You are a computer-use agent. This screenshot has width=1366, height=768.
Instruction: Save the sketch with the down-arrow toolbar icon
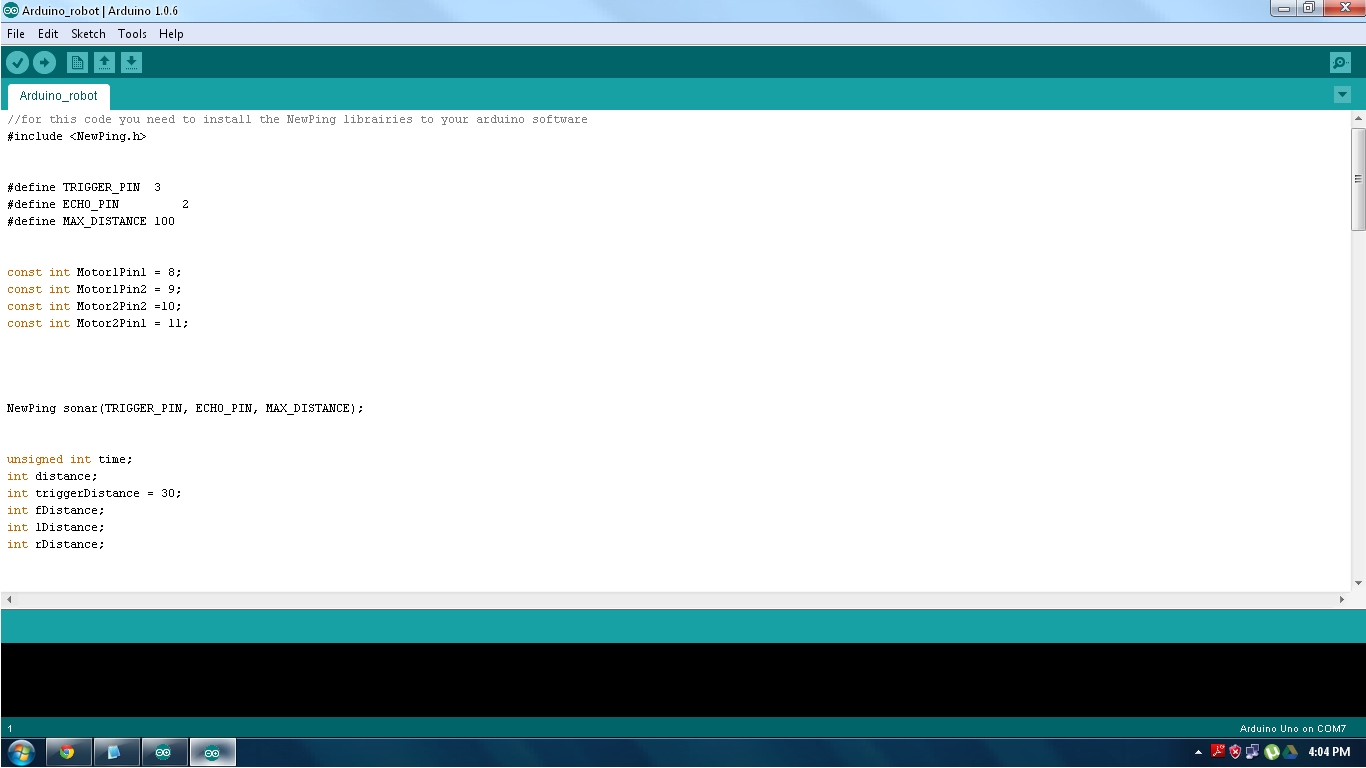[131, 63]
